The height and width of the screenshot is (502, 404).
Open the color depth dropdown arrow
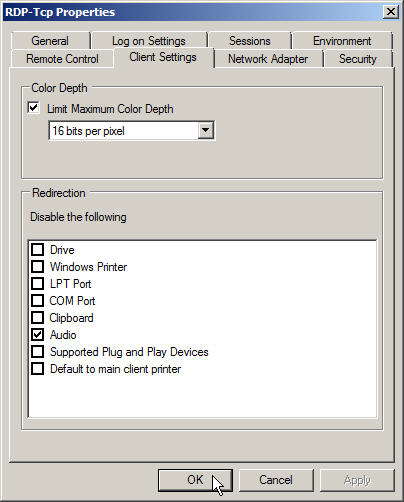[205, 130]
